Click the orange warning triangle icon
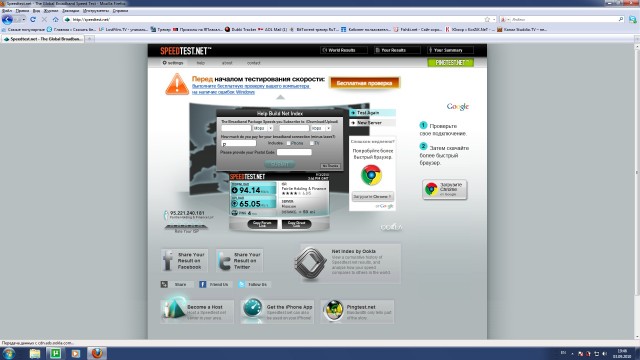640x360 pixels. [x=177, y=84]
